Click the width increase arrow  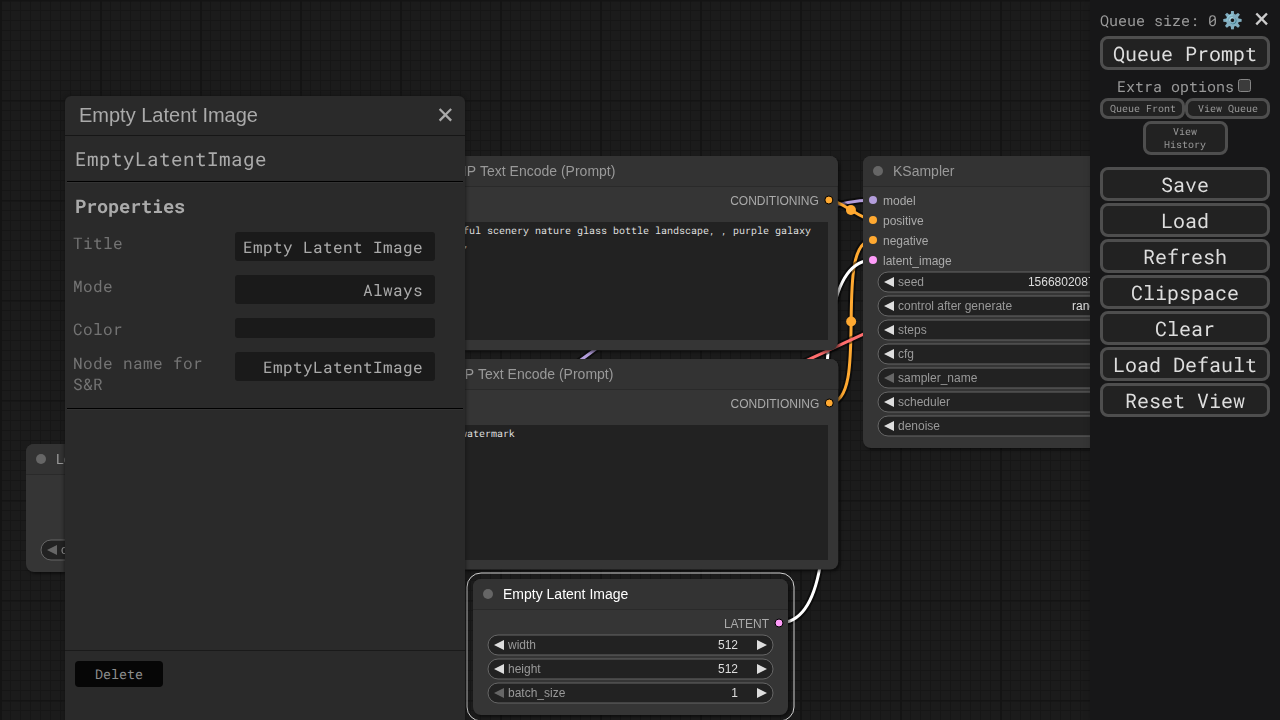pyautogui.click(x=762, y=645)
